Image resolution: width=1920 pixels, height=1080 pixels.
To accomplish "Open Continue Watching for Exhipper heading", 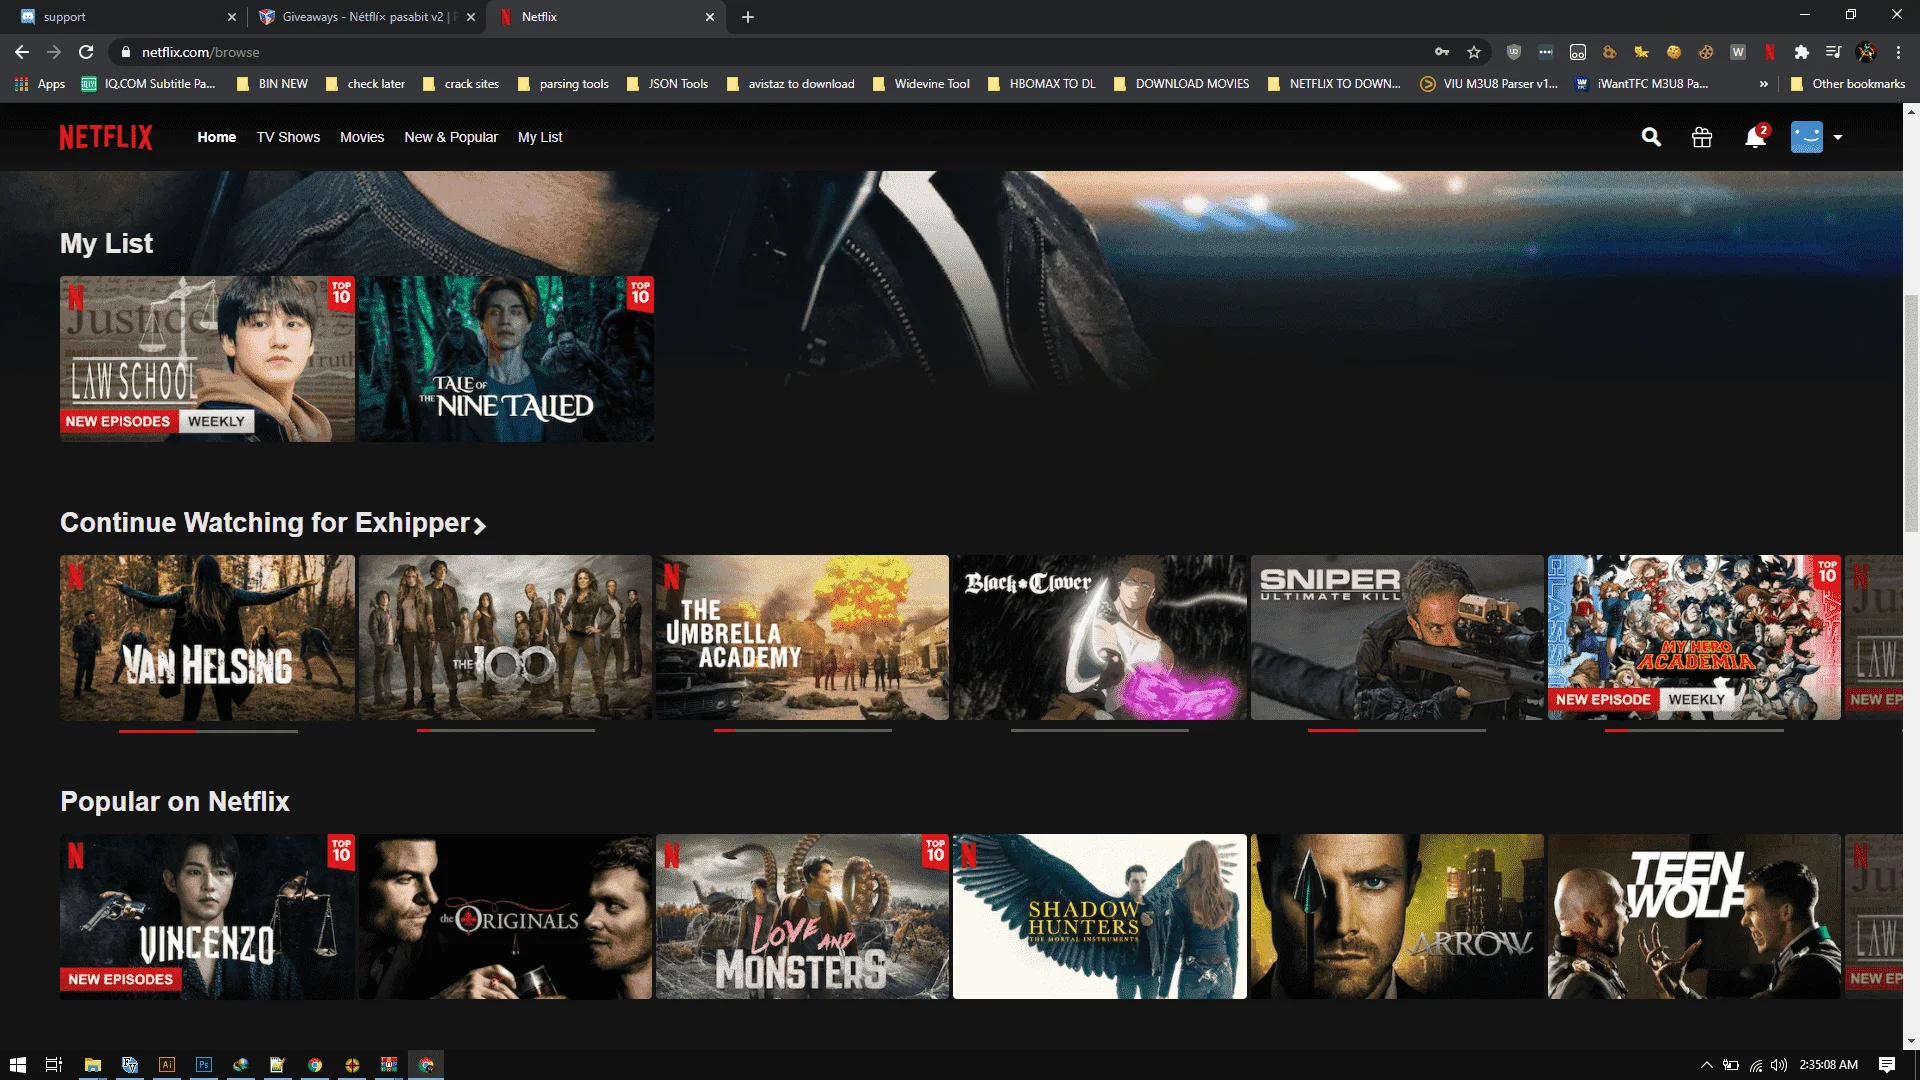I will [273, 523].
